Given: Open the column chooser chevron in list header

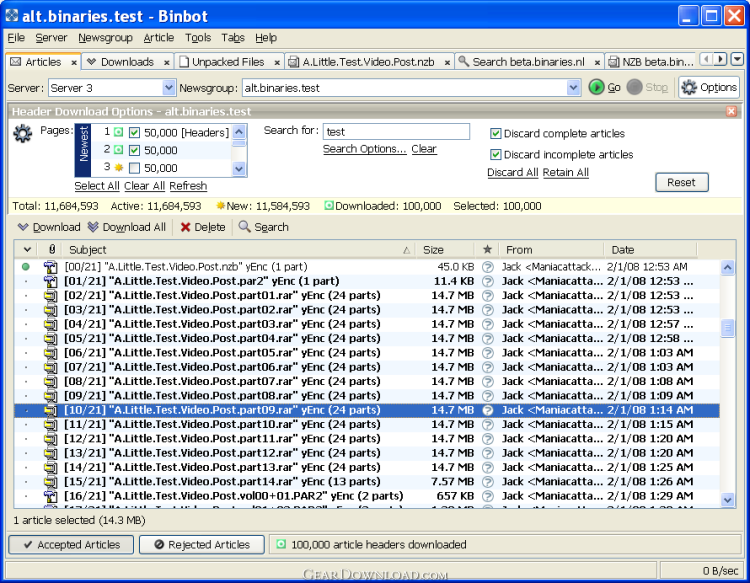Looking at the screenshot, I should click(27, 249).
